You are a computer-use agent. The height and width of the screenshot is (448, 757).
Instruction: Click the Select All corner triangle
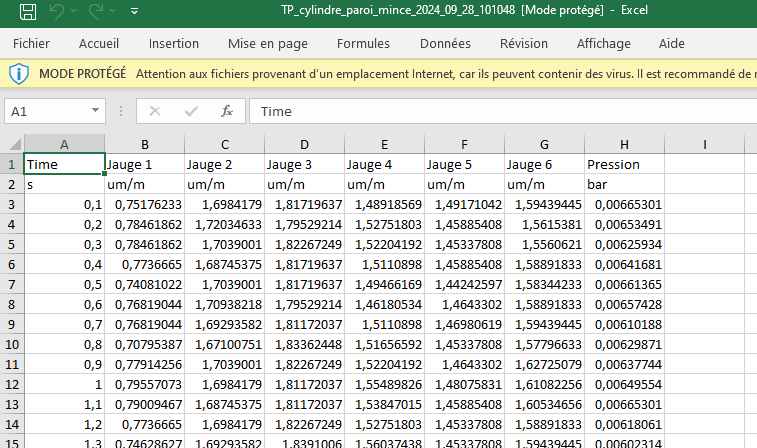point(12,144)
